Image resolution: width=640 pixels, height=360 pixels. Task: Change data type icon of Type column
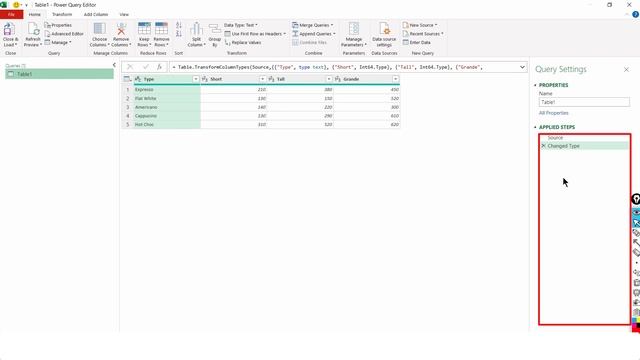pyautogui.click(x=138, y=79)
